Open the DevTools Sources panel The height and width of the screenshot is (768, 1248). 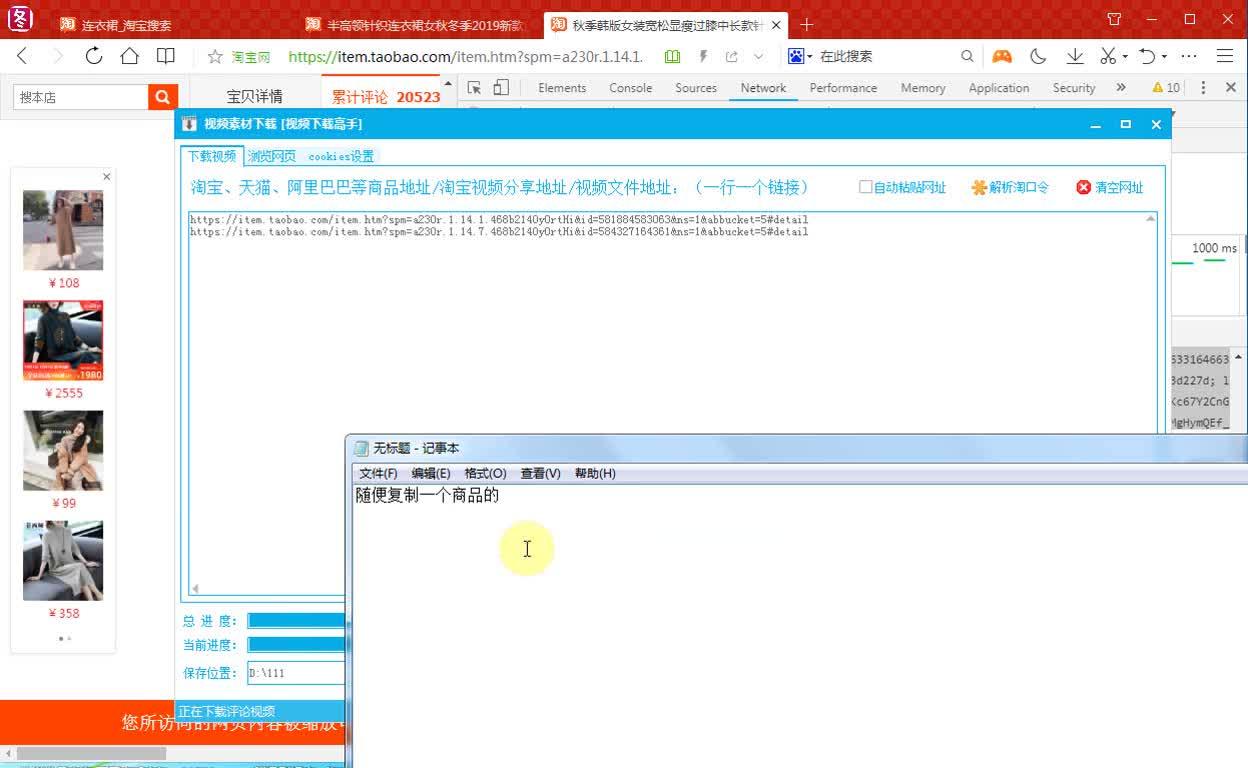point(696,88)
